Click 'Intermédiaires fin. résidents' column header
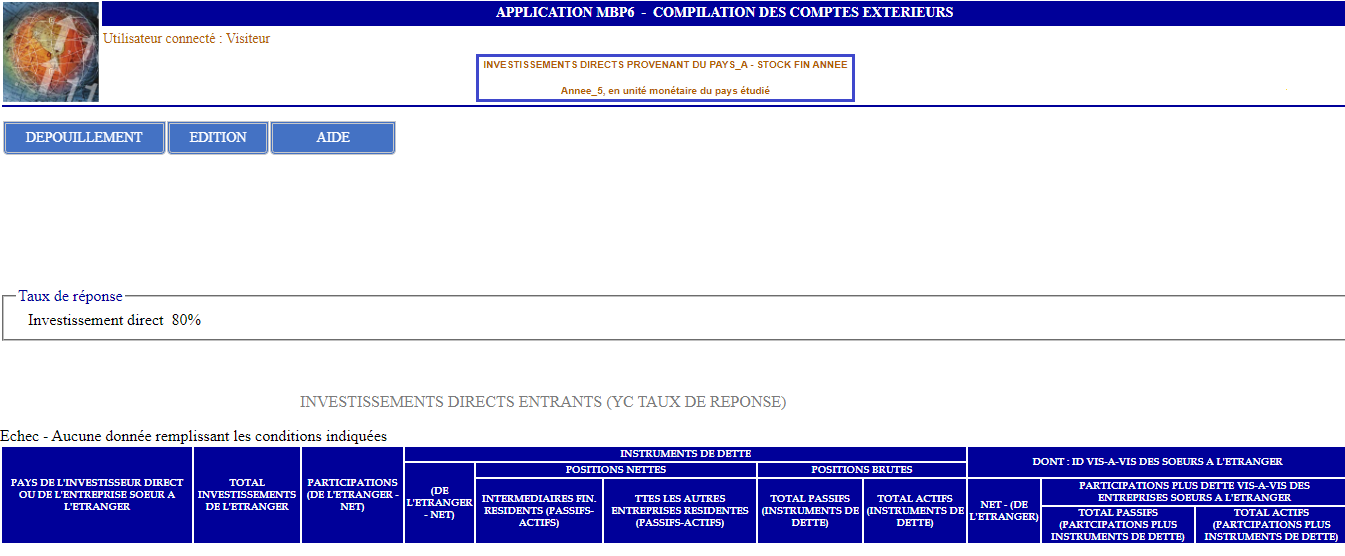 (539, 510)
